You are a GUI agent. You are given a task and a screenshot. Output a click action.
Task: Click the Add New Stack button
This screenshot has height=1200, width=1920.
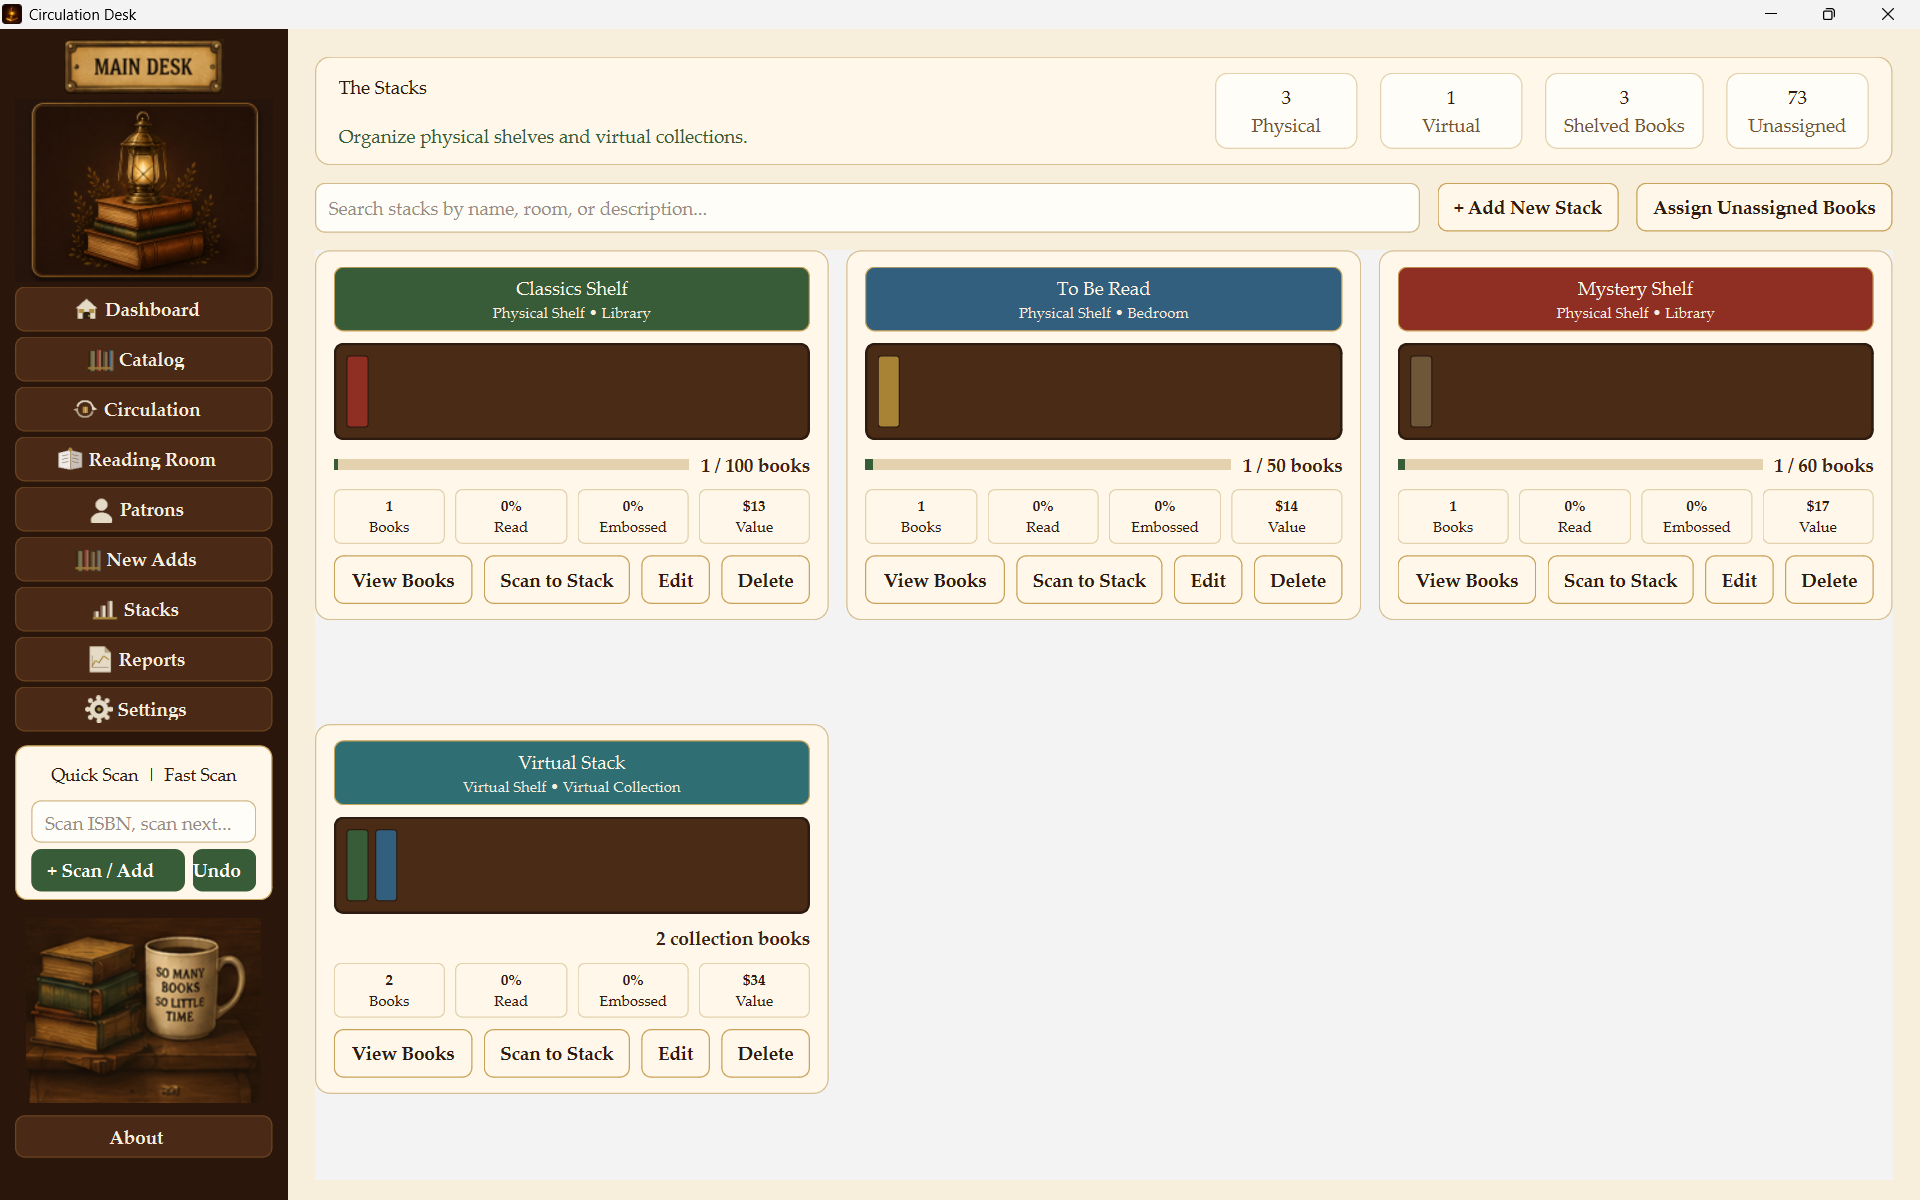pyautogui.click(x=1527, y=208)
